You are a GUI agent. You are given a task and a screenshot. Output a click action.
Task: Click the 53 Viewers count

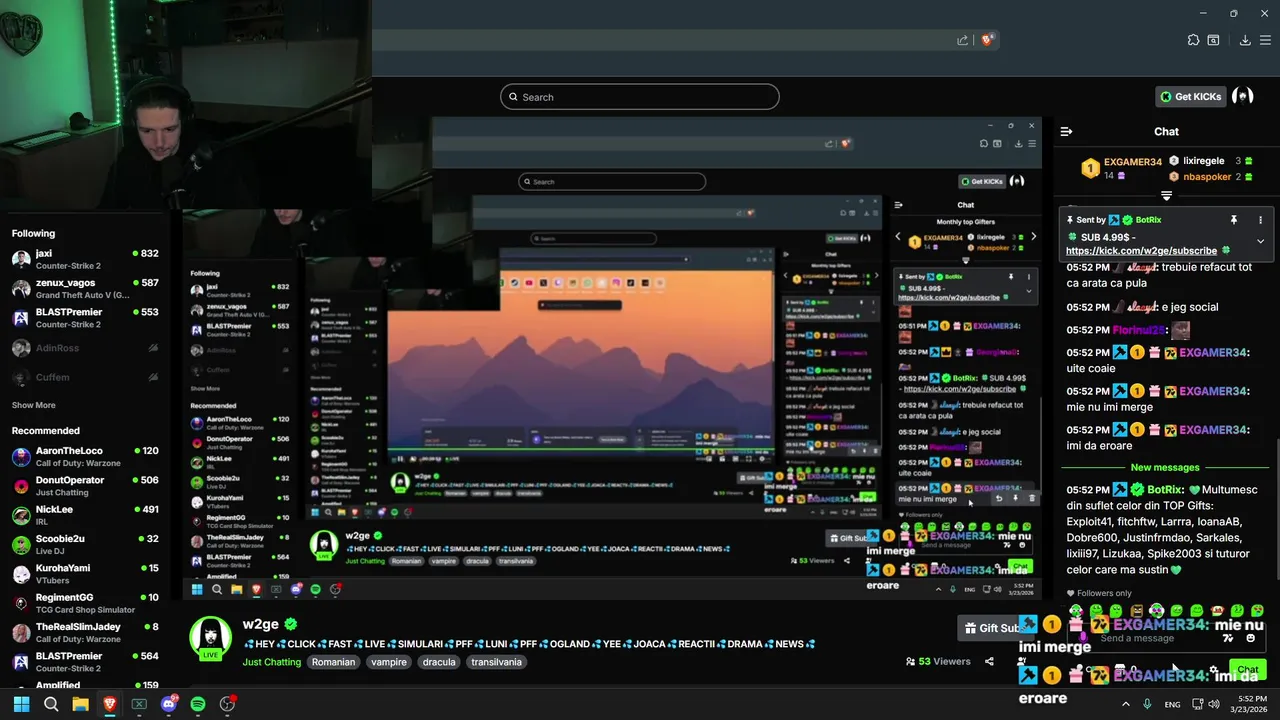[938, 661]
